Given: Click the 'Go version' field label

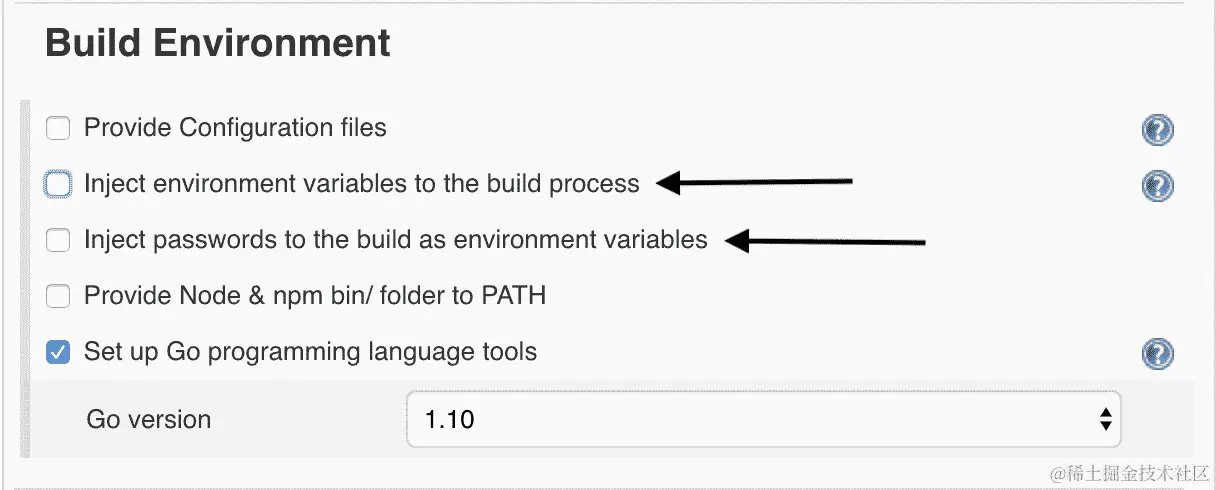Looking at the screenshot, I should [149, 419].
